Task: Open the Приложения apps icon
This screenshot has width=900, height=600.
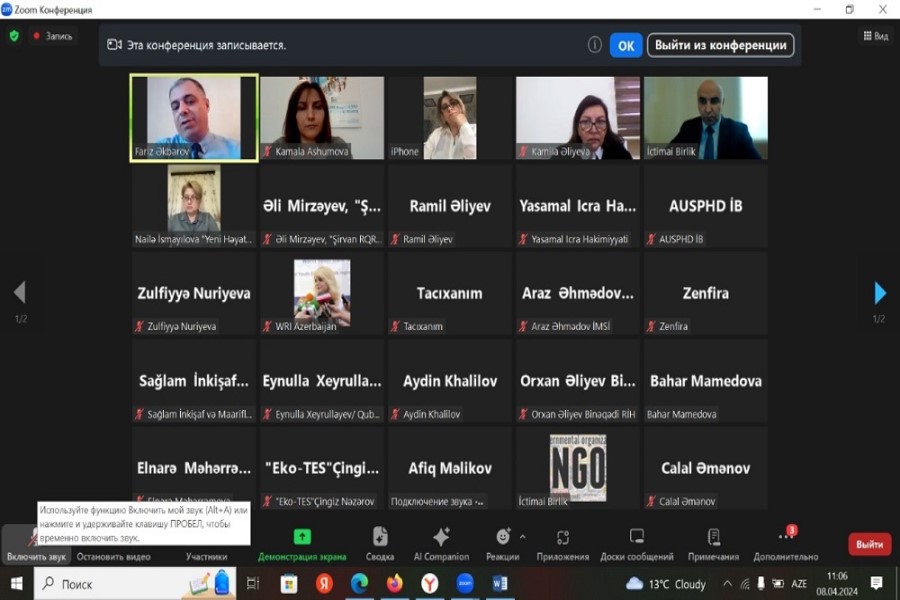Action: [562, 537]
